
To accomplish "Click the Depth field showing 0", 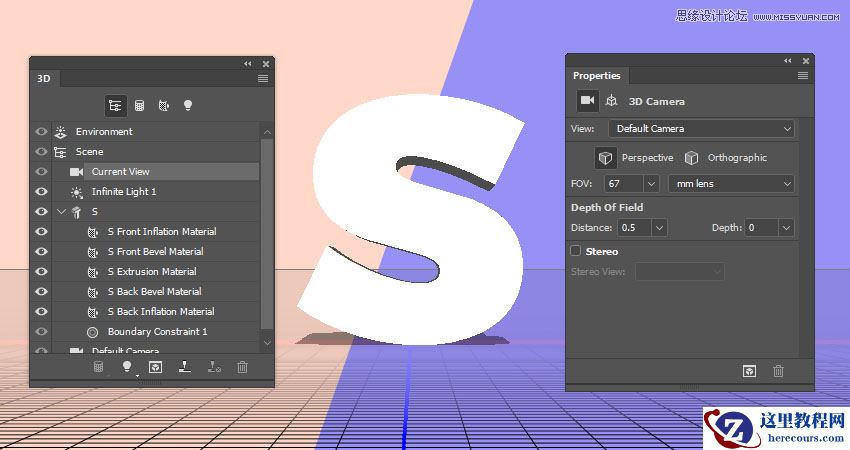I will point(762,228).
